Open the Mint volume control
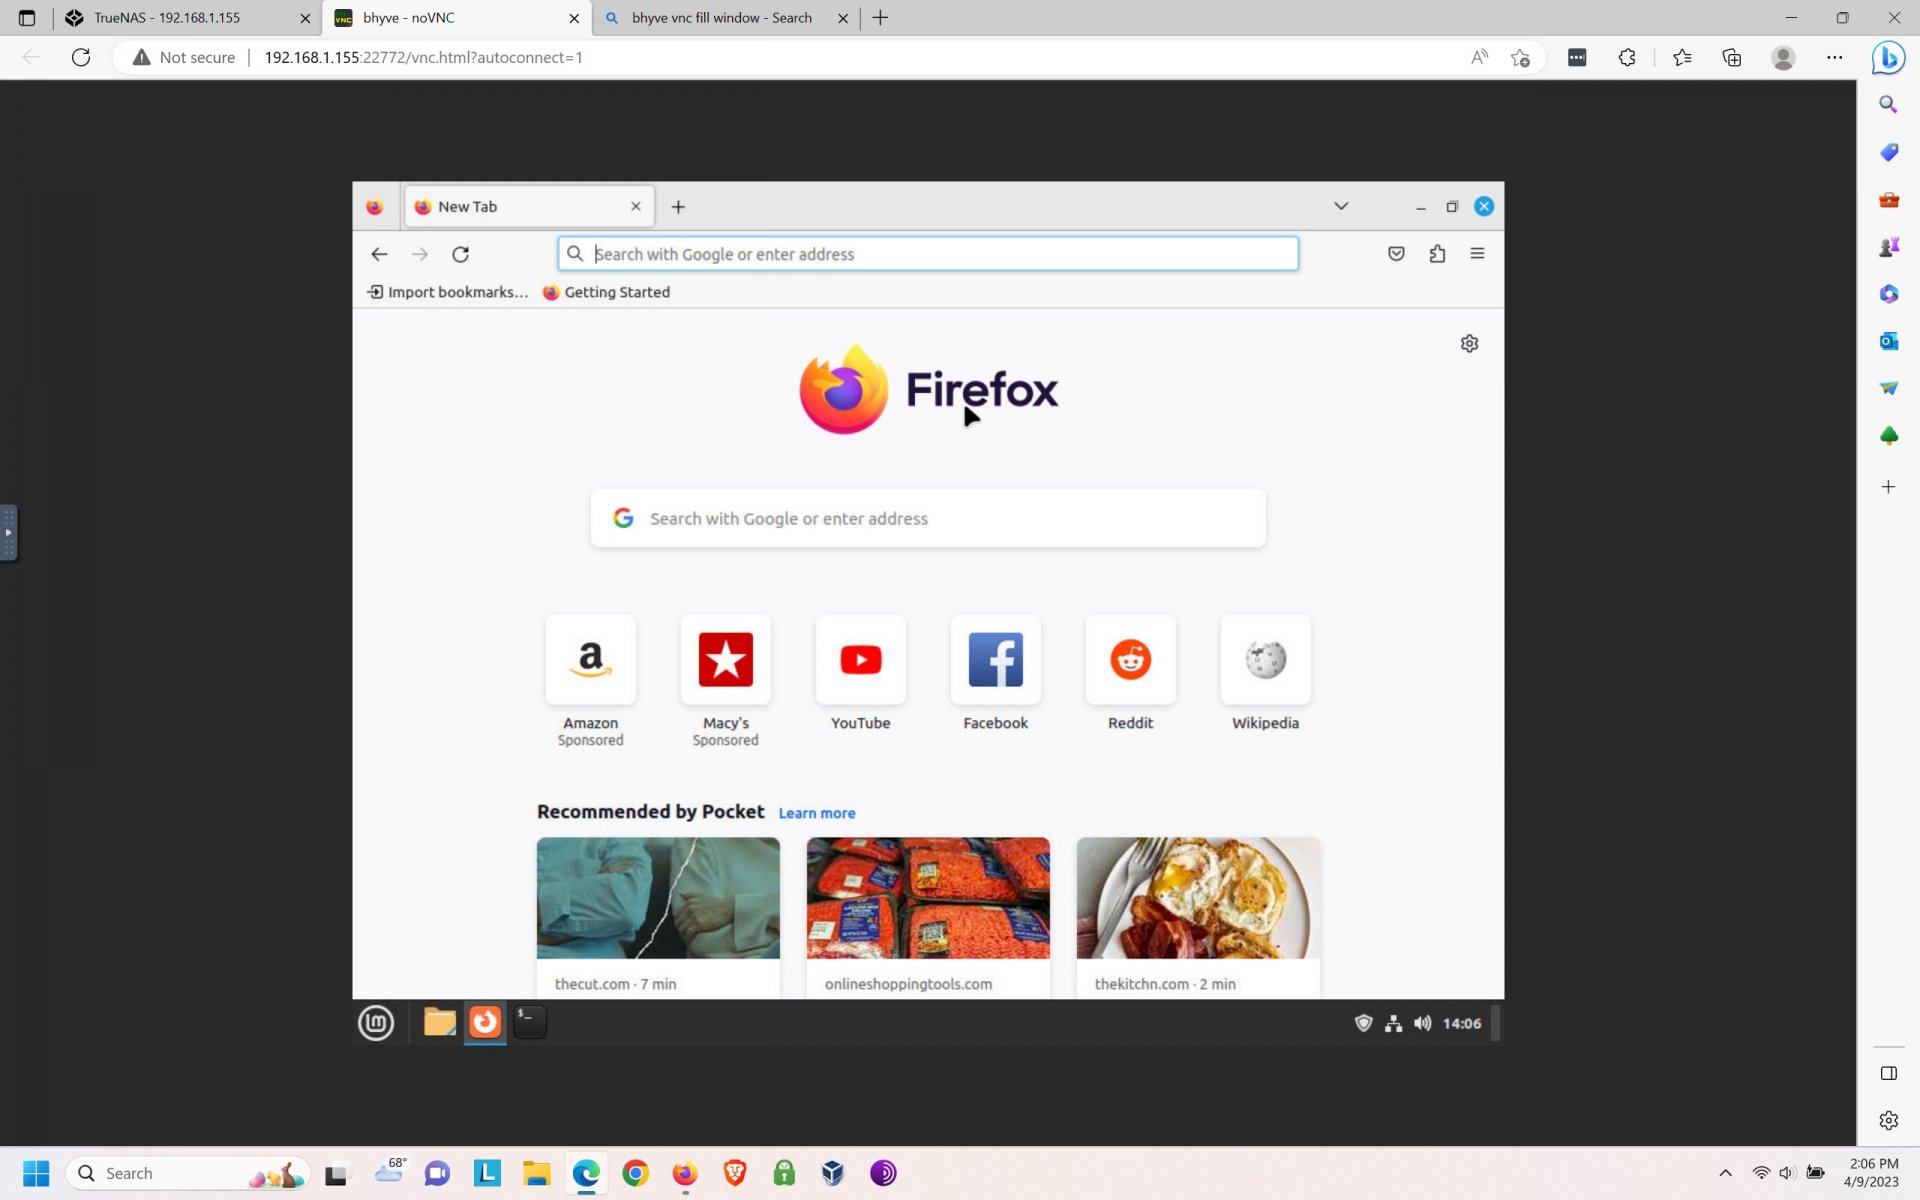Image resolution: width=1920 pixels, height=1200 pixels. [1423, 1023]
